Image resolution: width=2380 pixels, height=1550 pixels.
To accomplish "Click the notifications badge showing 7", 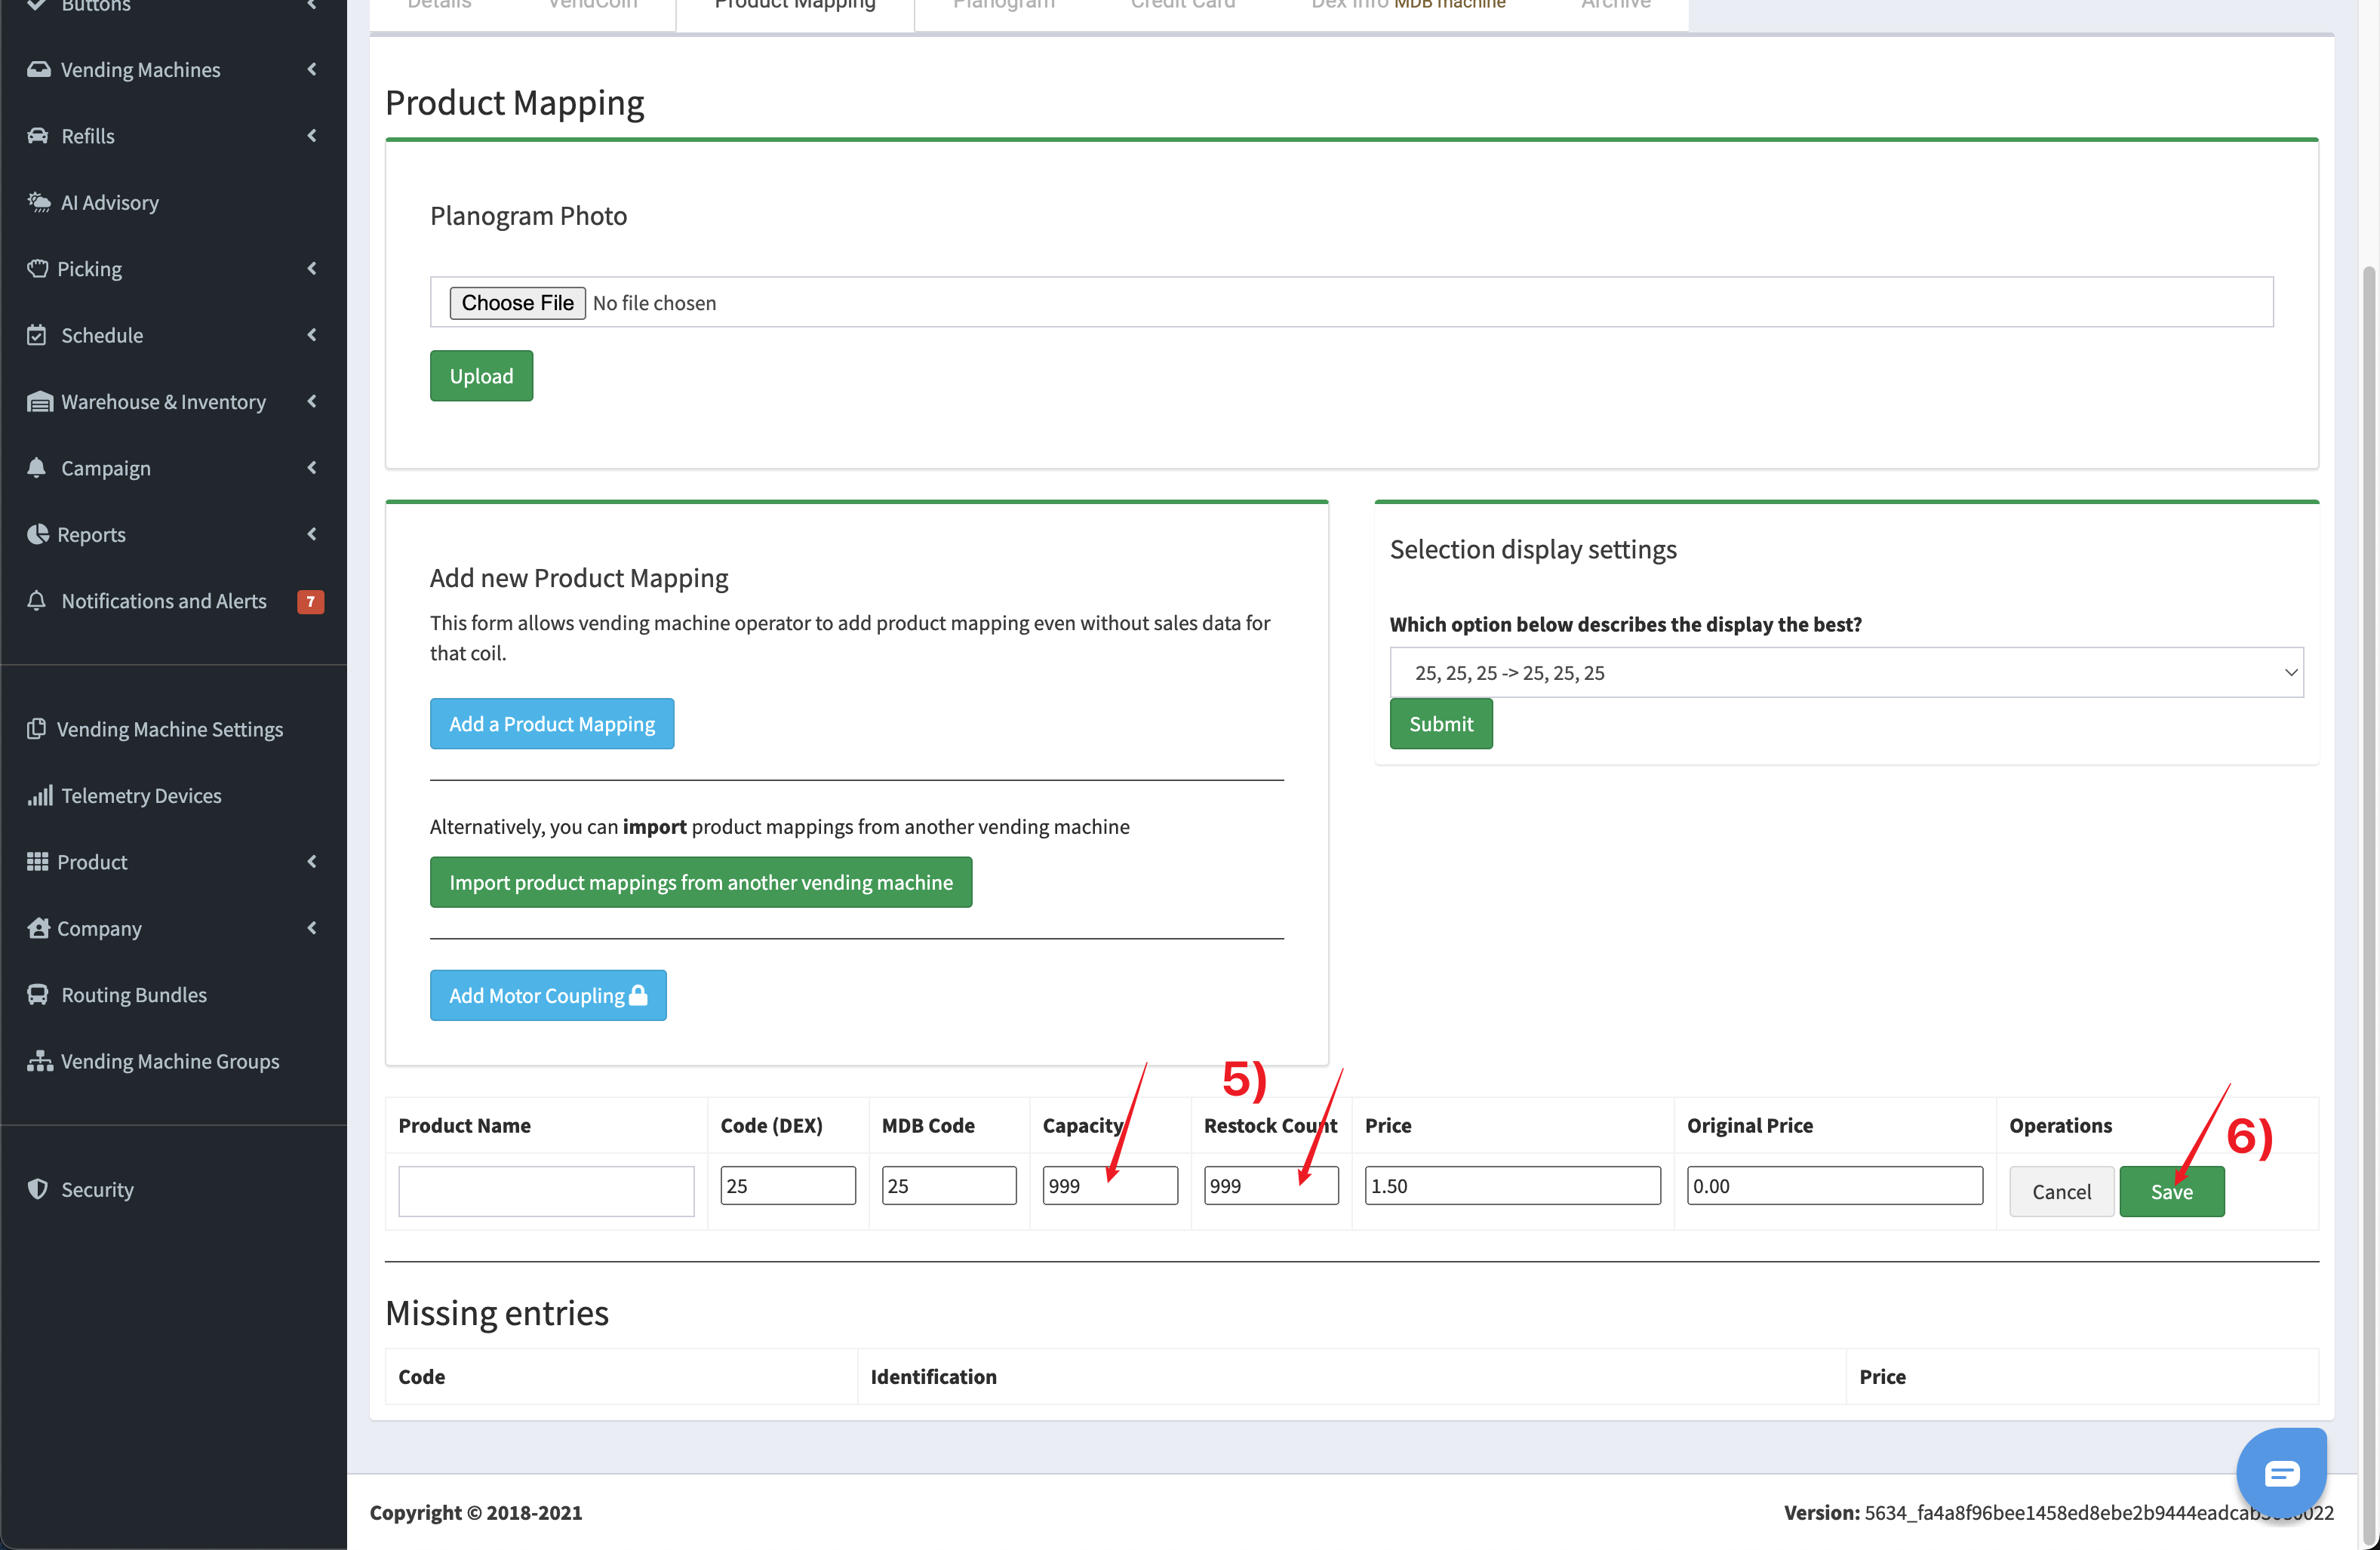I will pos(310,601).
